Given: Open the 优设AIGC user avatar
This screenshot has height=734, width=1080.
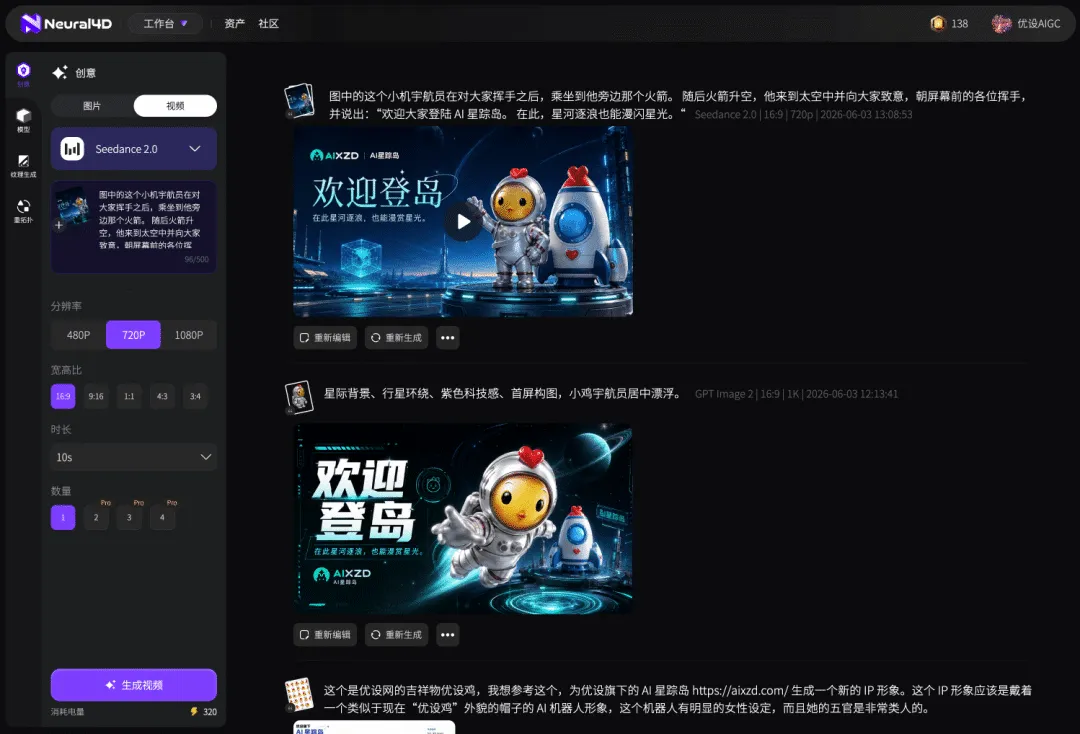Looking at the screenshot, I should 1001,23.
